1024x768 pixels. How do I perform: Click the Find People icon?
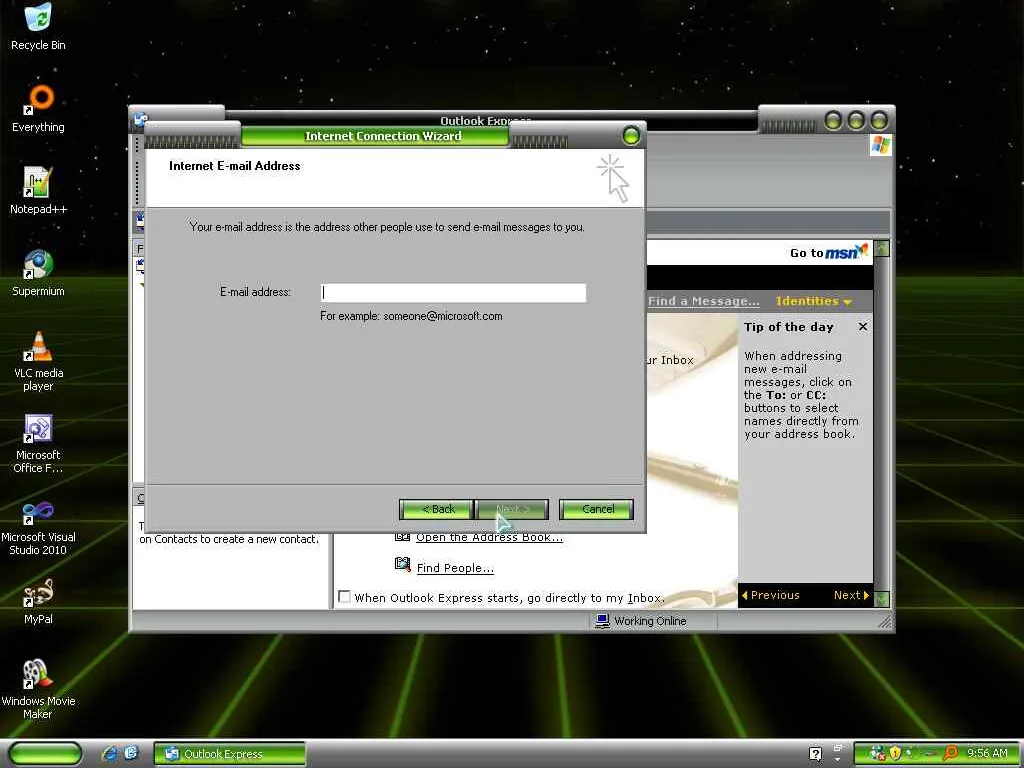pos(403,564)
